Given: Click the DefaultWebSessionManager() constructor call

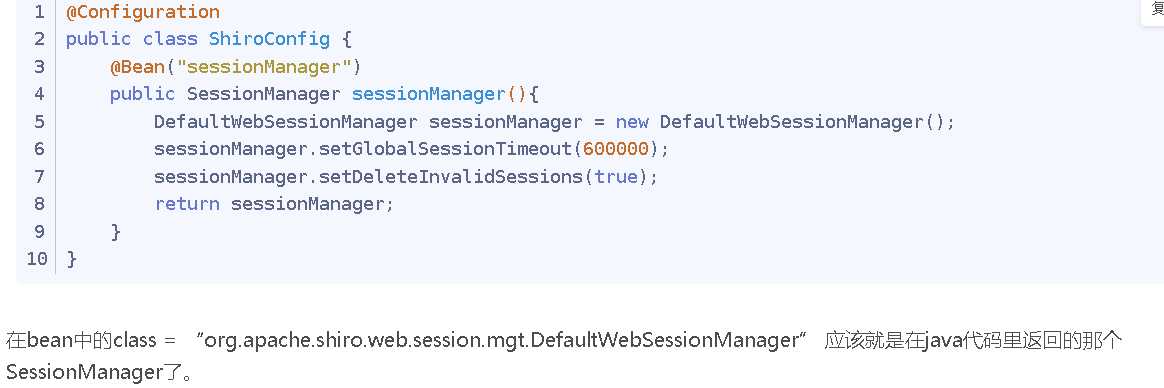Looking at the screenshot, I should (x=802, y=122).
